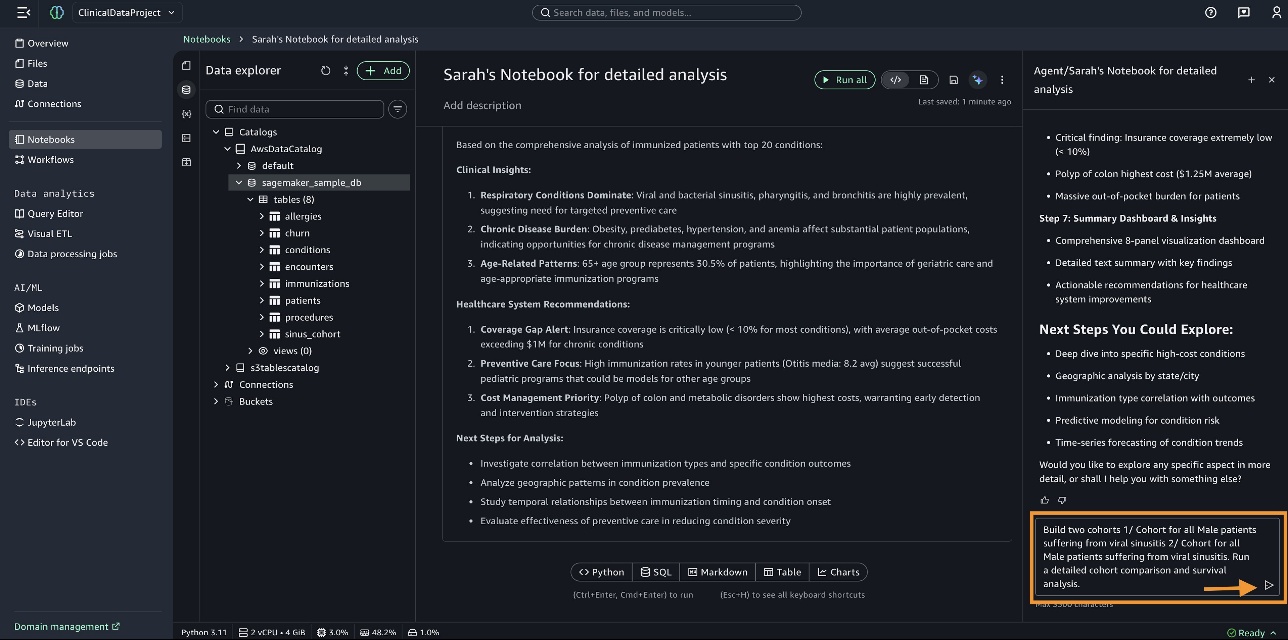Expand the default database node
The height and width of the screenshot is (640, 1288).
coord(239,166)
